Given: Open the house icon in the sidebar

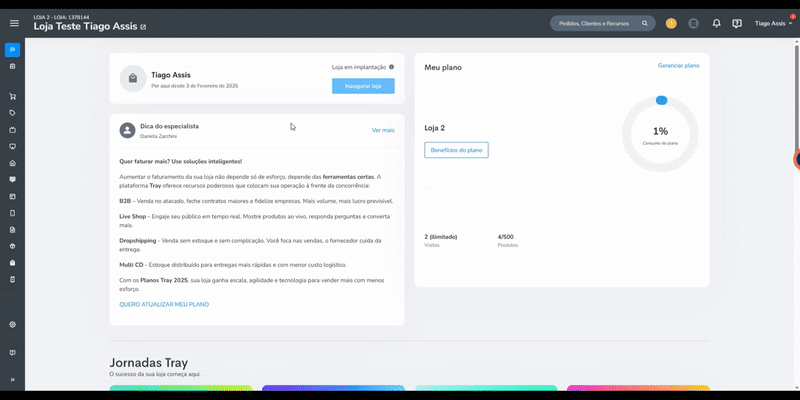Looking at the screenshot, I should coord(13,163).
